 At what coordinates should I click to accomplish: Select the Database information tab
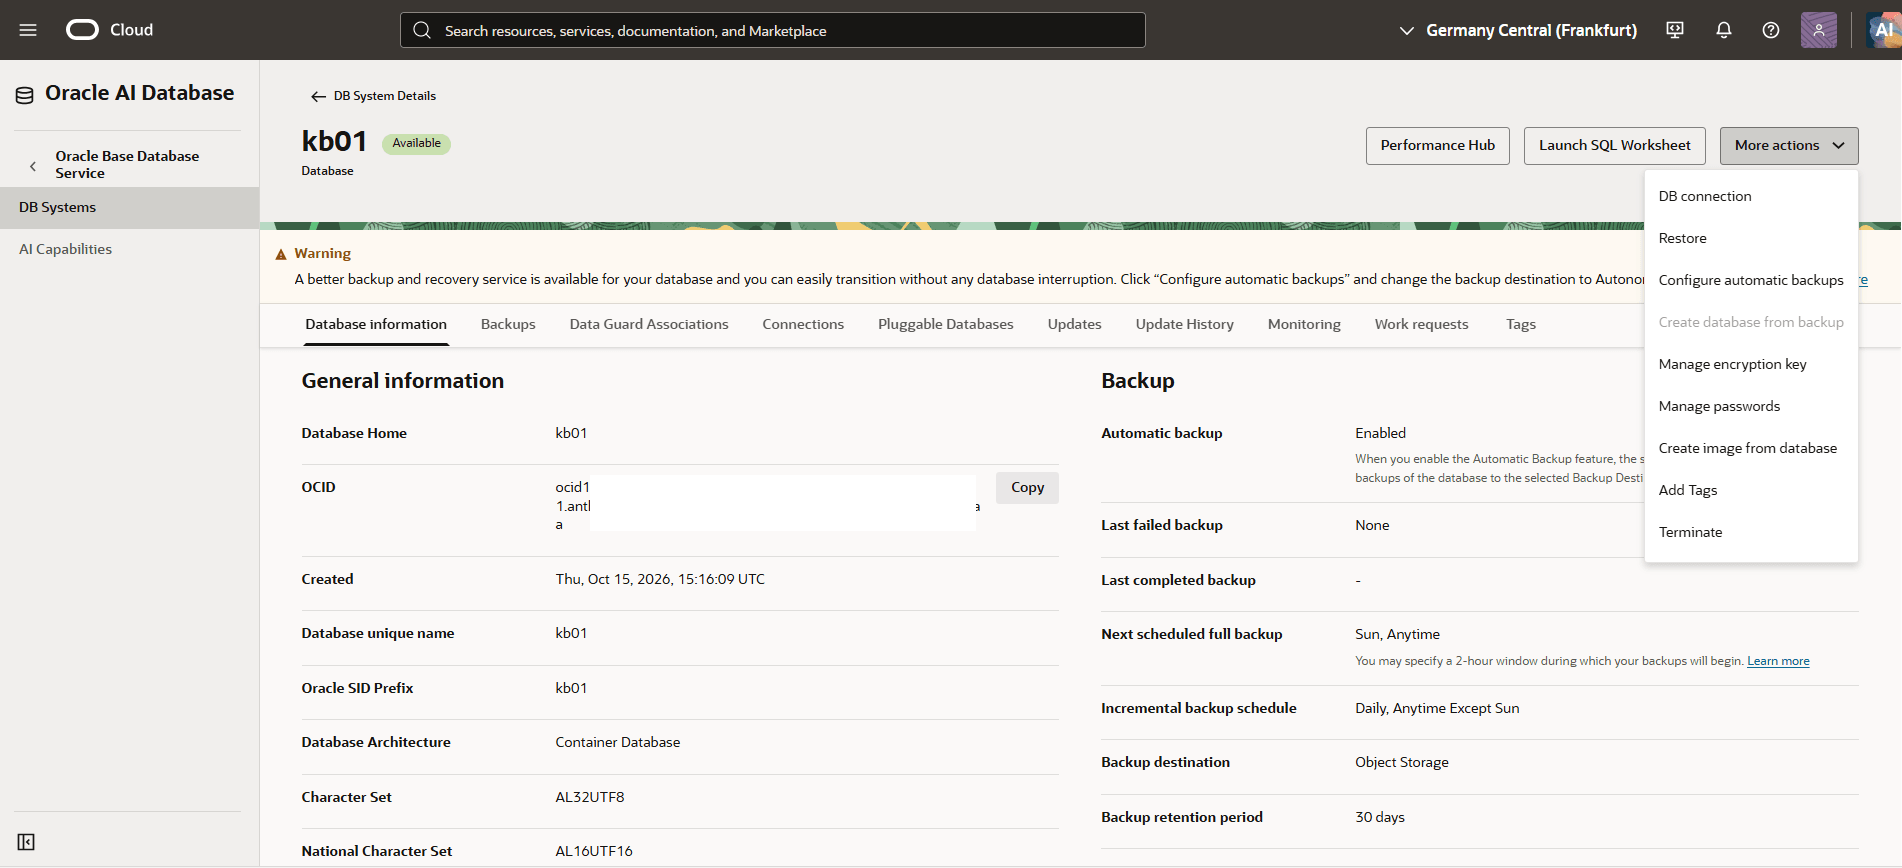[x=376, y=324]
